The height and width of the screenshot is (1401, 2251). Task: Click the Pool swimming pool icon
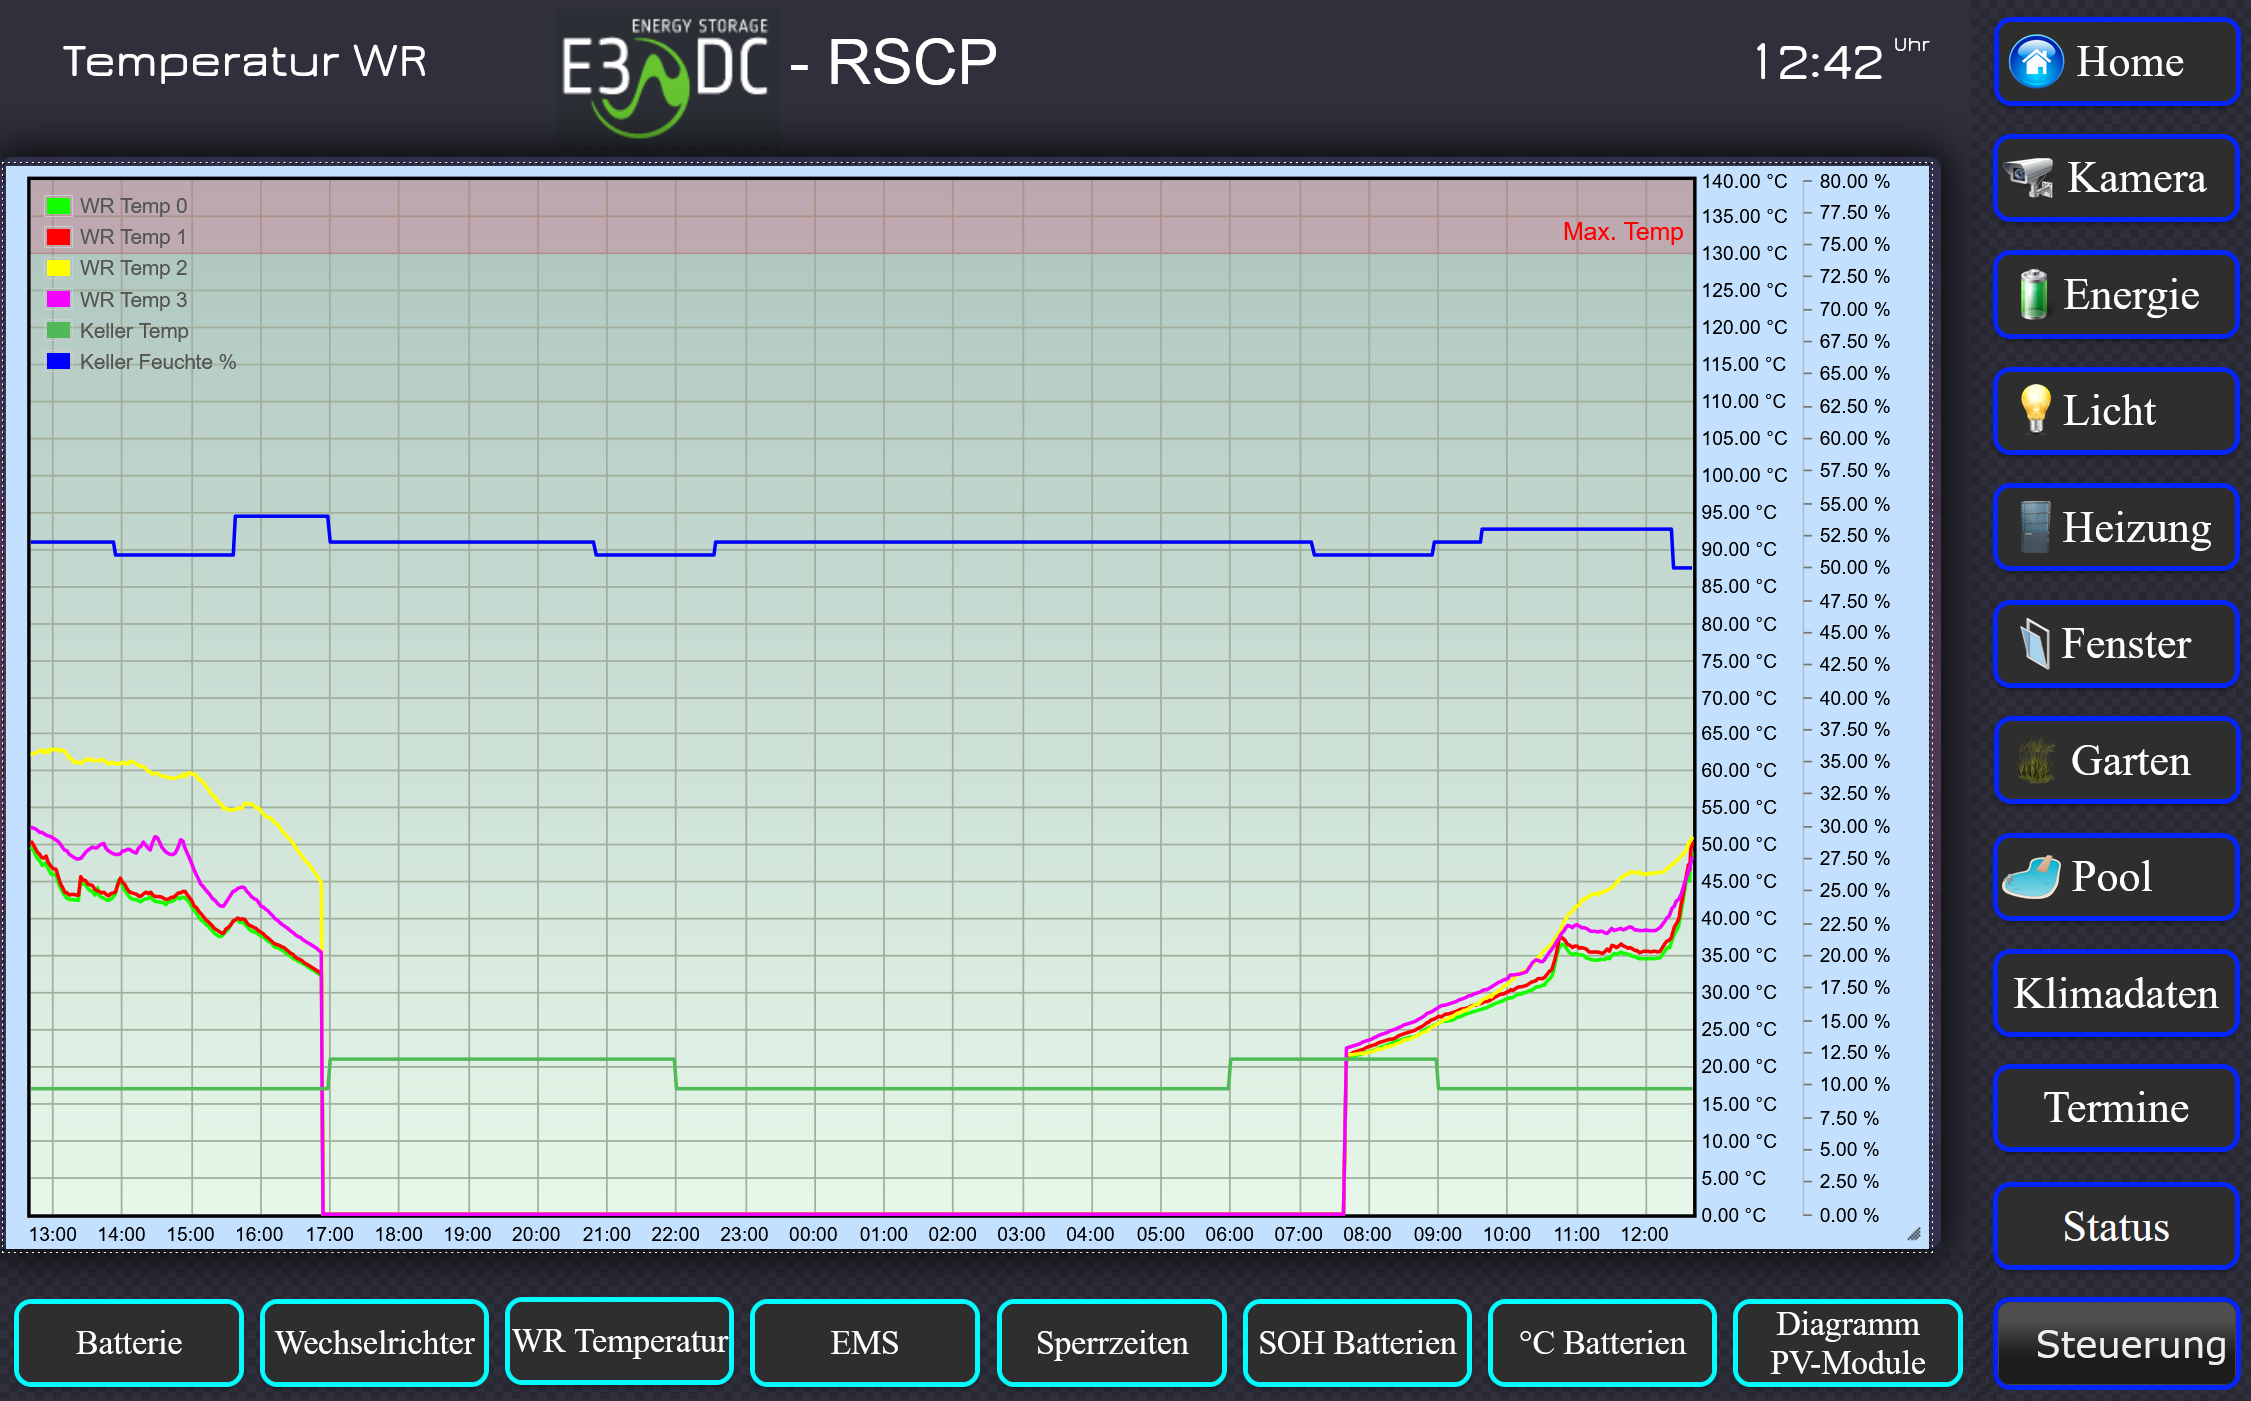point(2031,877)
